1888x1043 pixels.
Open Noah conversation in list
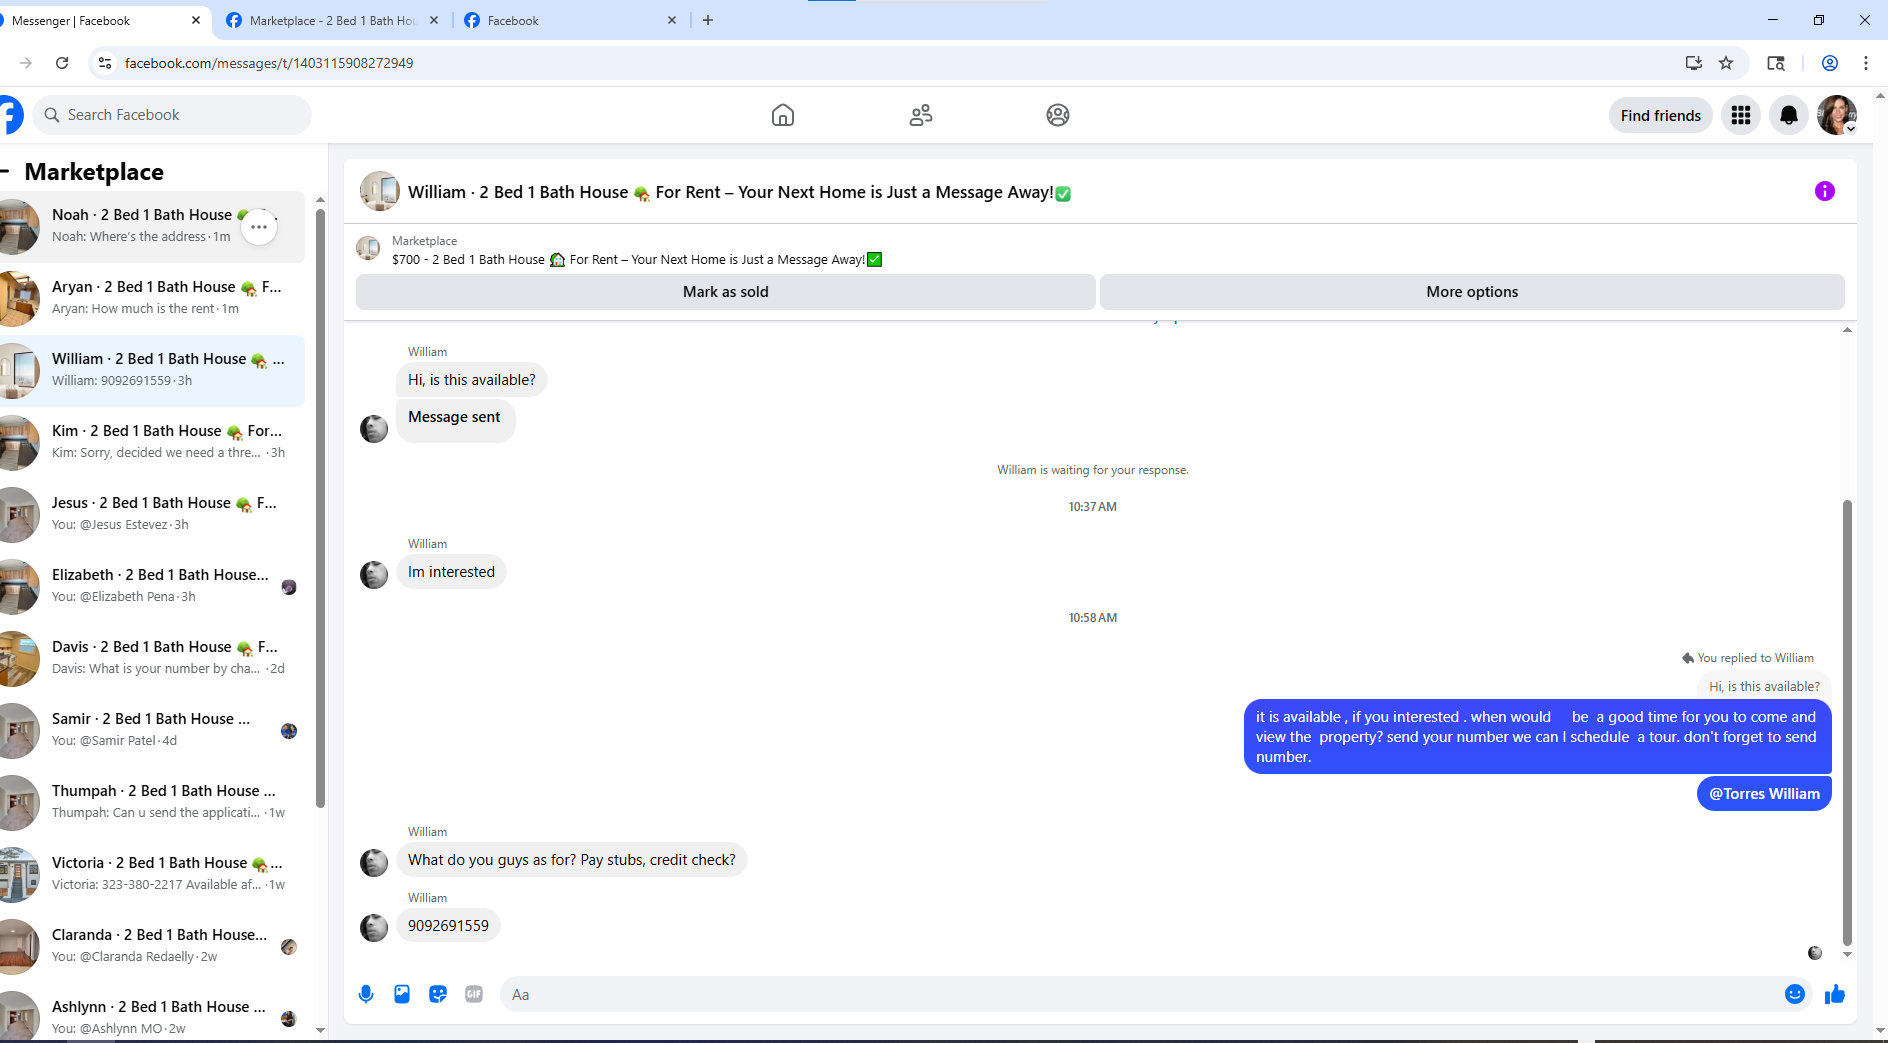coord(152,227)
